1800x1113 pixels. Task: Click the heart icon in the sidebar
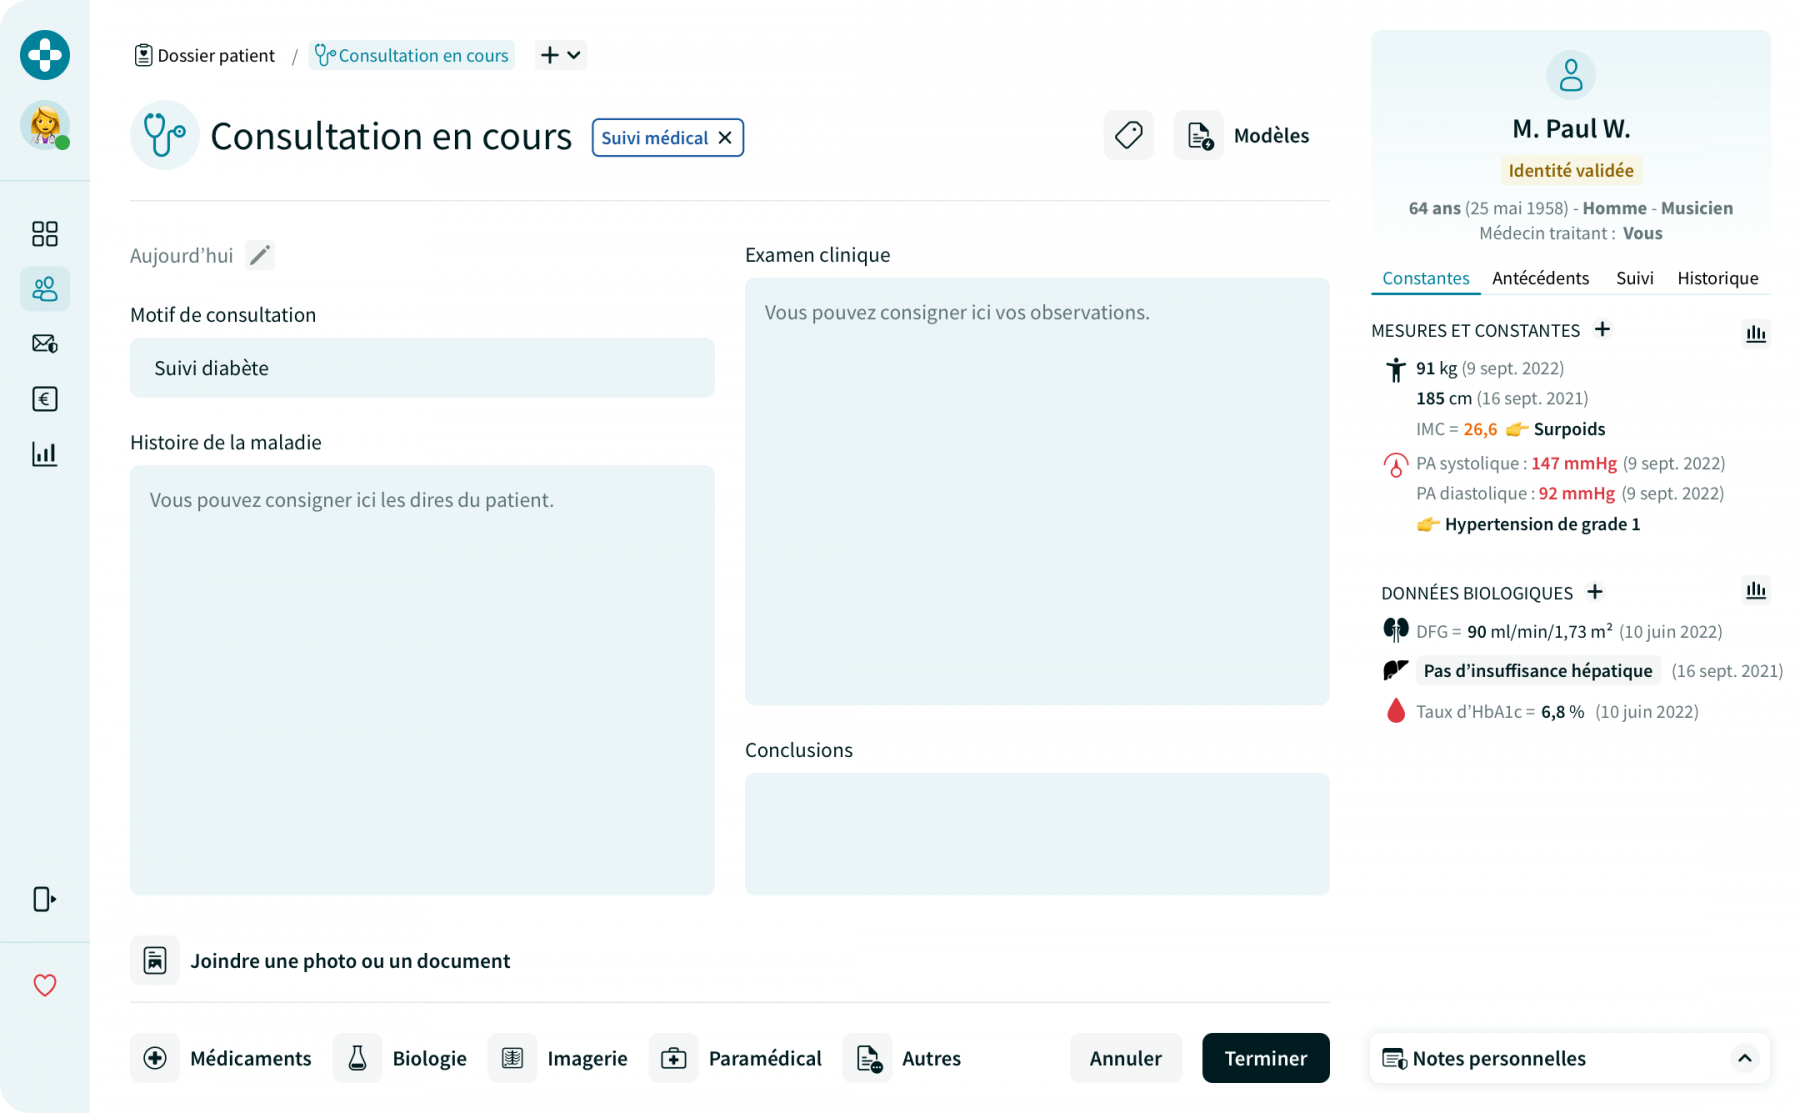click(x=45, y=985)
